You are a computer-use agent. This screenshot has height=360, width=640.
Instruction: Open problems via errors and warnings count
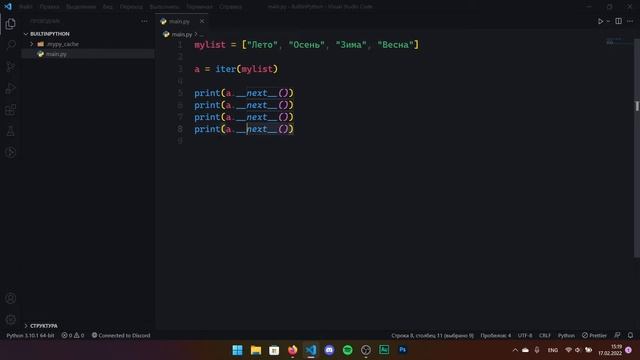[73, 336]
